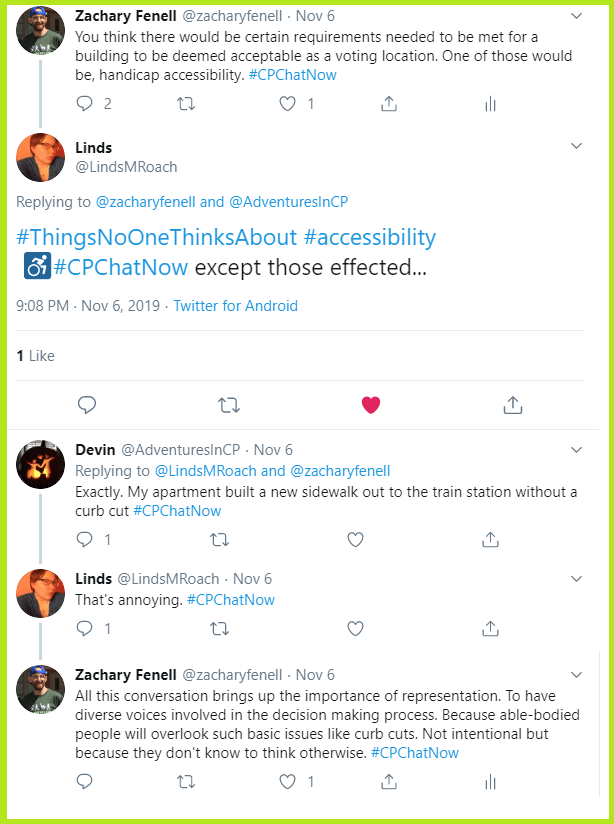This screenshot has height=824, width=614.
Task: Toggle like on Linds's "That's annoying" tweet
Action: (355, 629)
